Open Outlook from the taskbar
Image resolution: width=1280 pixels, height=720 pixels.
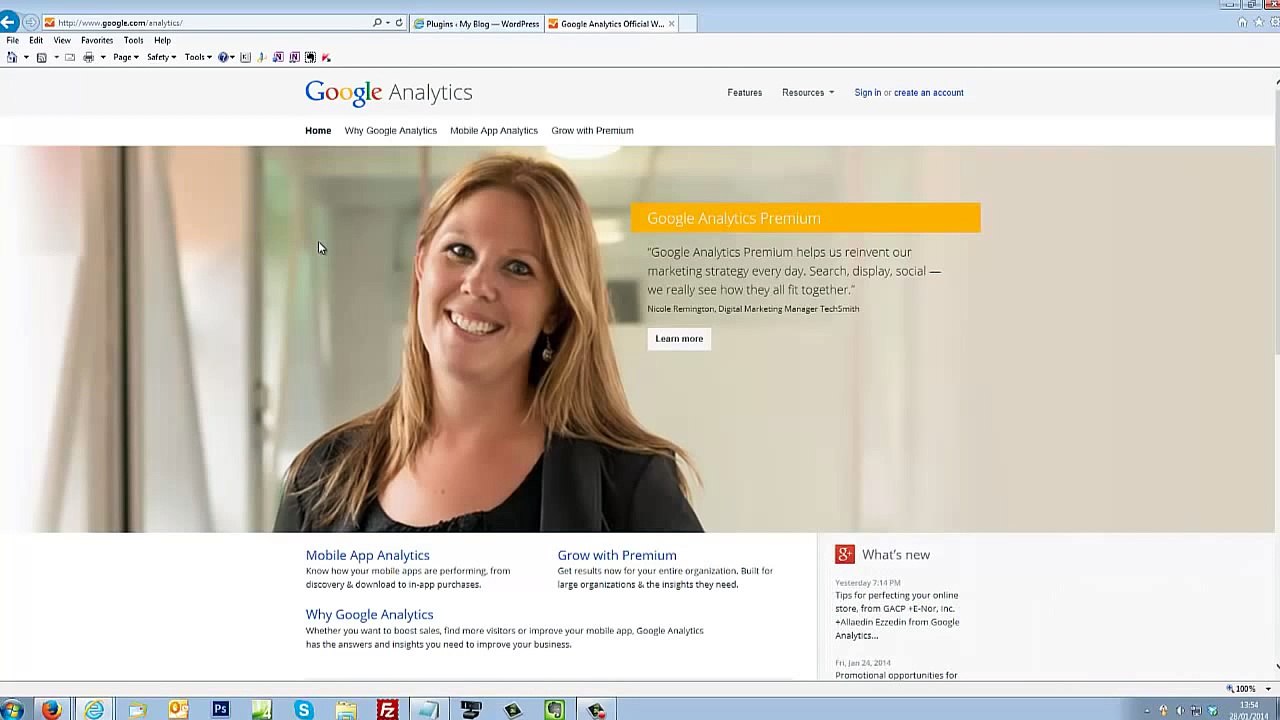click(x=178, y=710)
